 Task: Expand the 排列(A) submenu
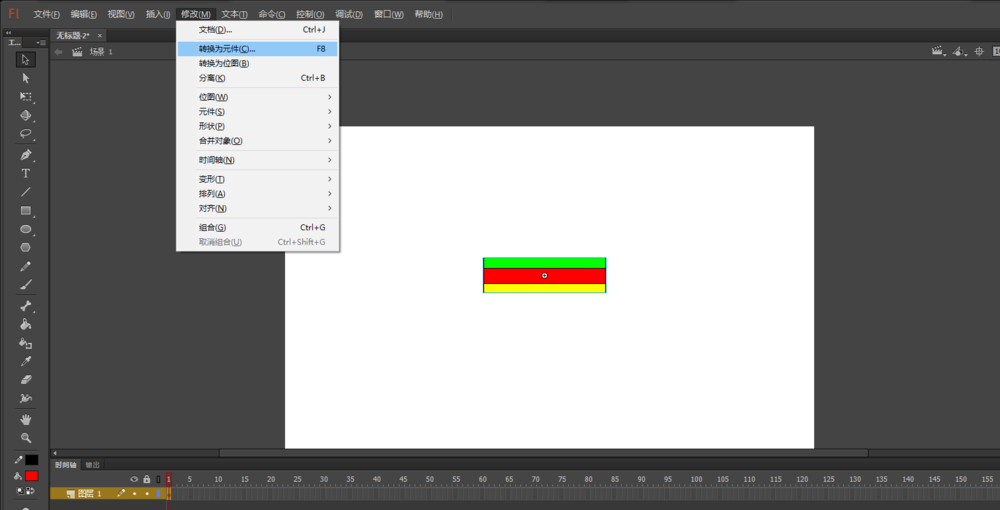click(x=258, y=194)
